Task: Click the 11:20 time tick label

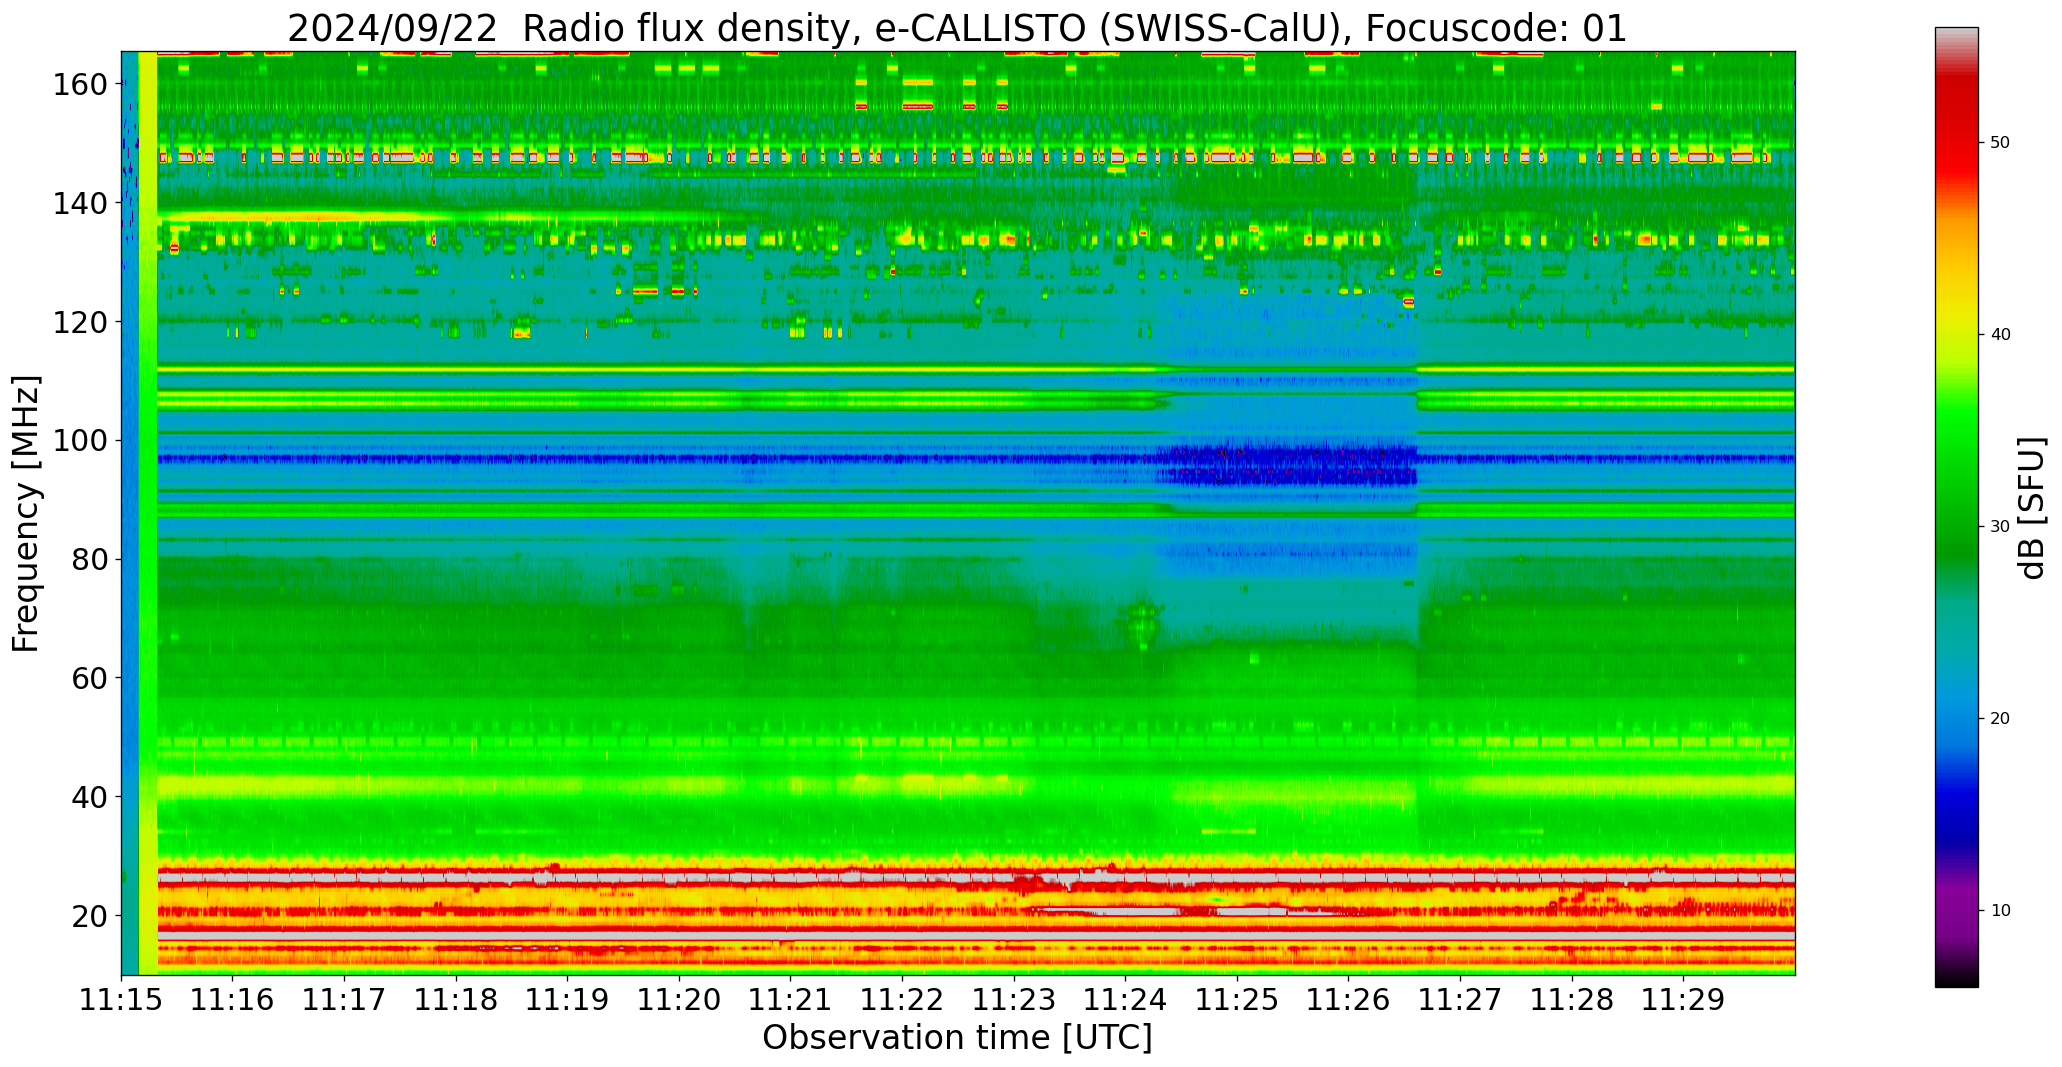Action: [680, 1000]
